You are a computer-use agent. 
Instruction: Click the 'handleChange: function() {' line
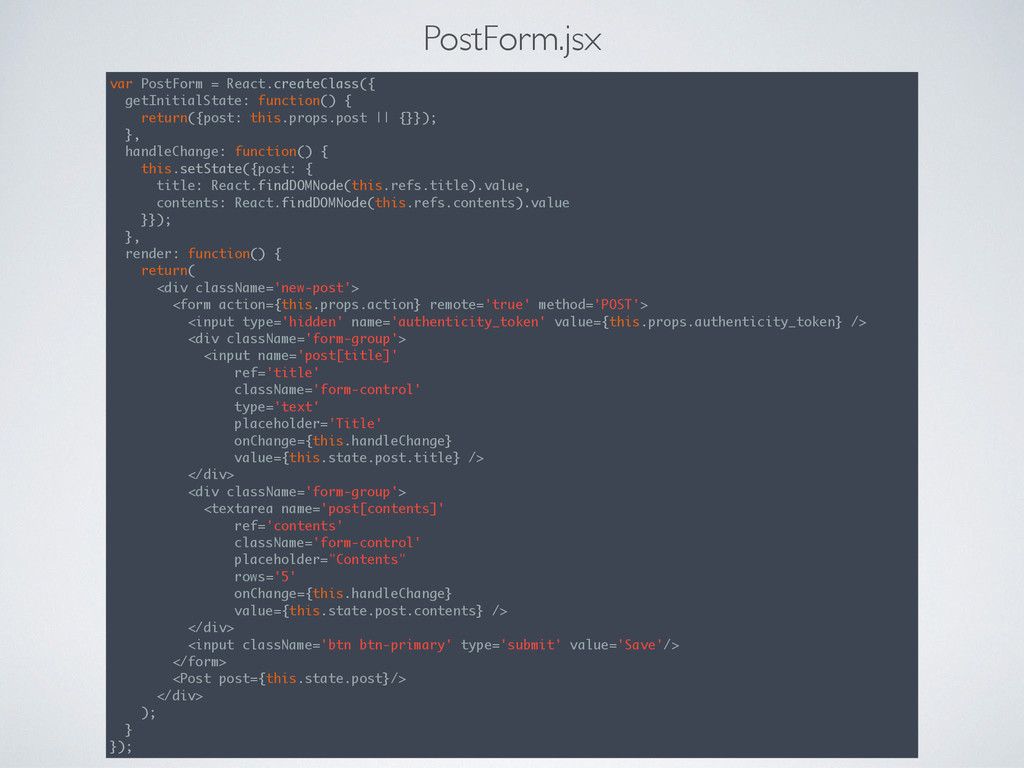tap(227, 152)
